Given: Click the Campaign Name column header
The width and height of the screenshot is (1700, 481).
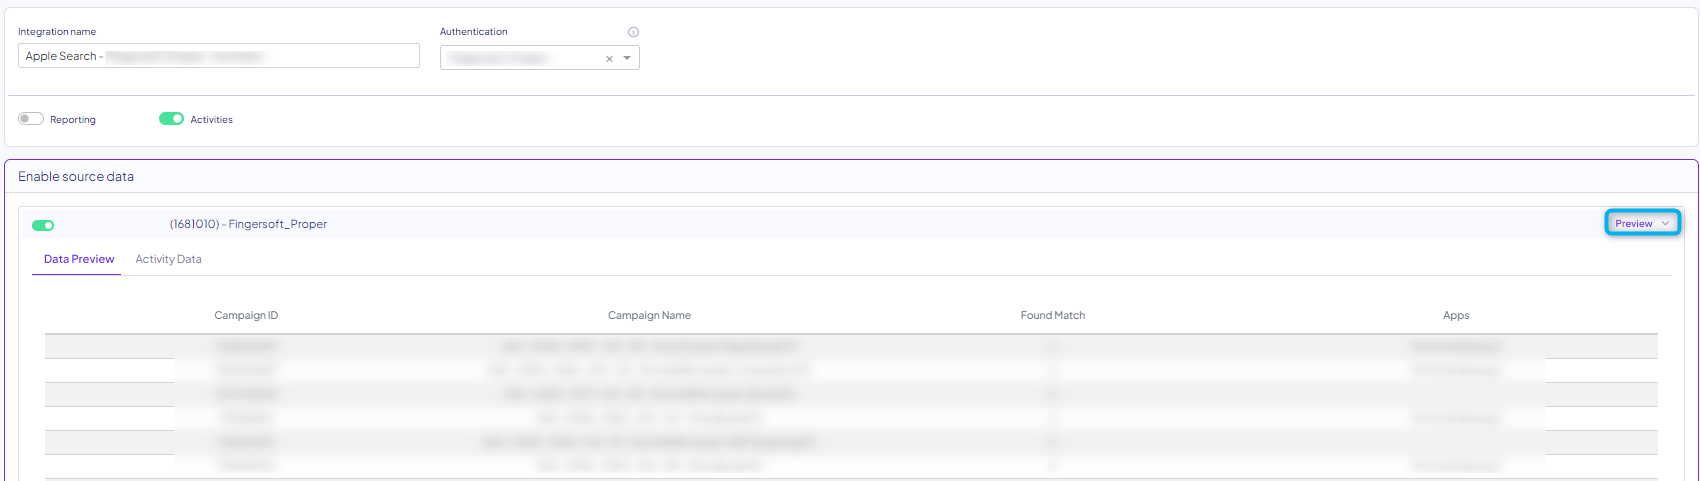Looking at the screenshot, I should [x=649, y=315].
